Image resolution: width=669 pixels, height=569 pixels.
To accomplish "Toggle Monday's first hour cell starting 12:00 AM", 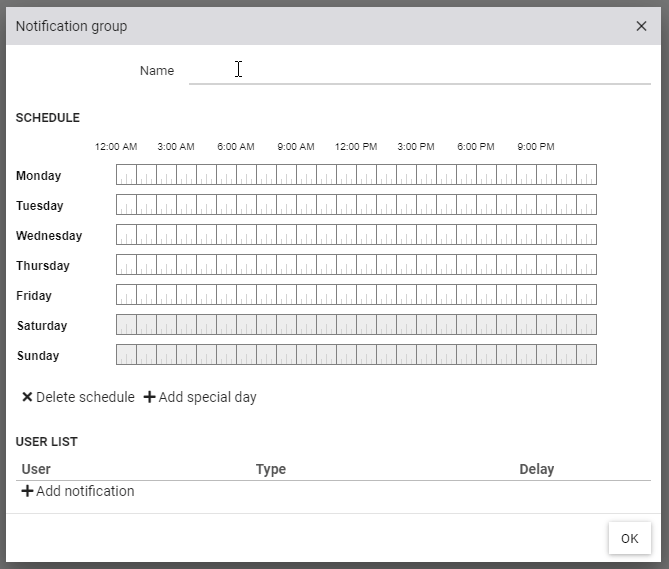I will (x=126, y=174).
